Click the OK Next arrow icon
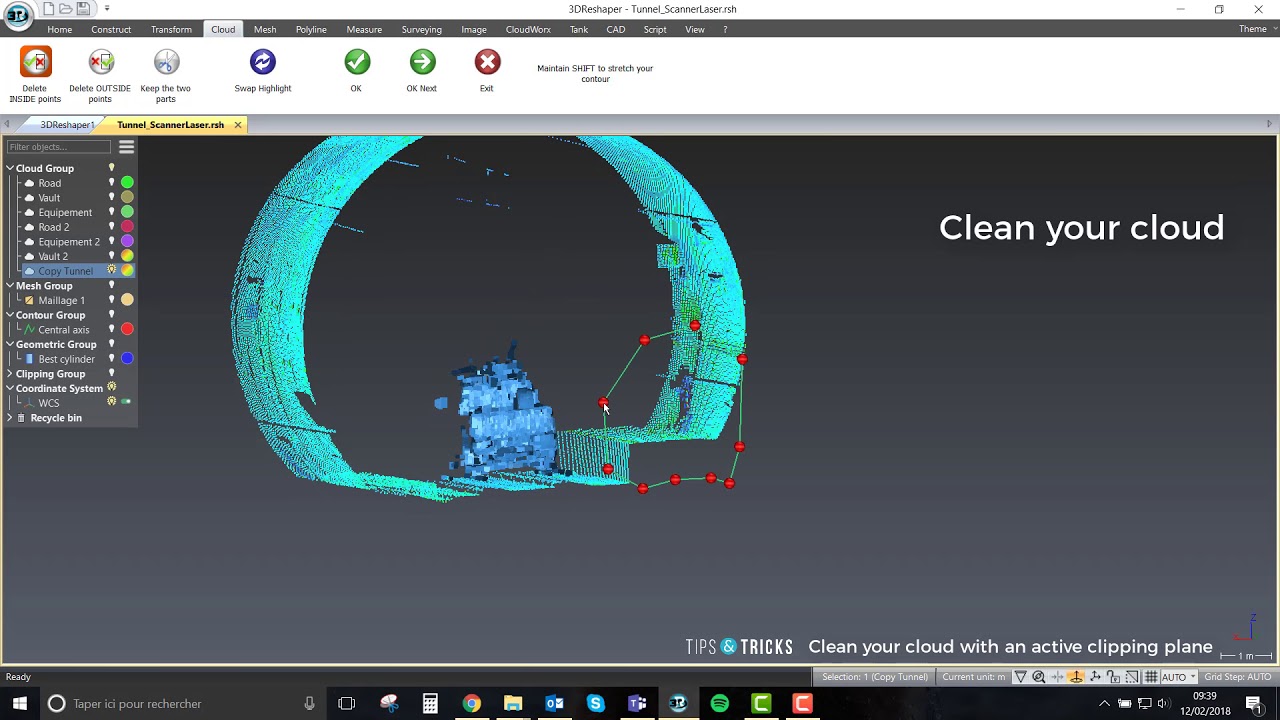 click(x=422, y=62)
